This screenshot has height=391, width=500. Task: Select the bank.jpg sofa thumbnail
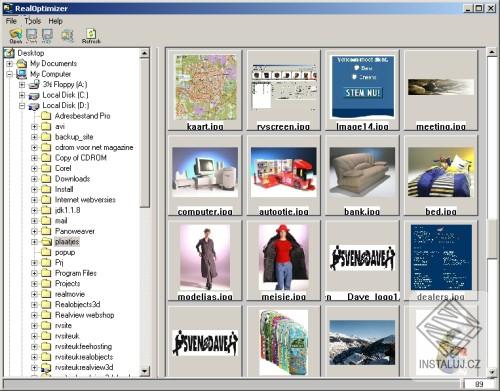[x=362, y=172]
